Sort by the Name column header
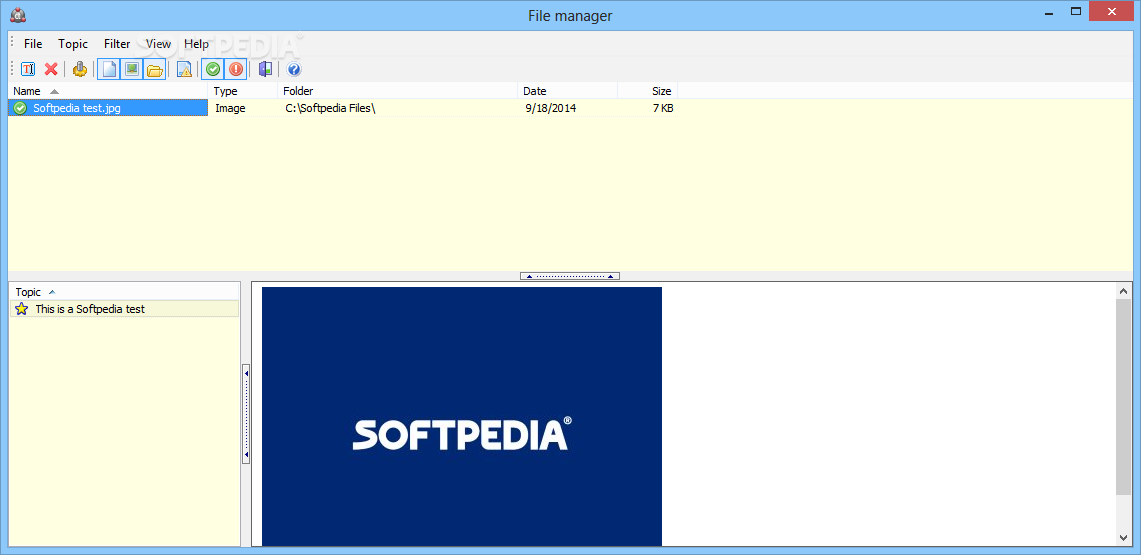 (x=108, y=91)
